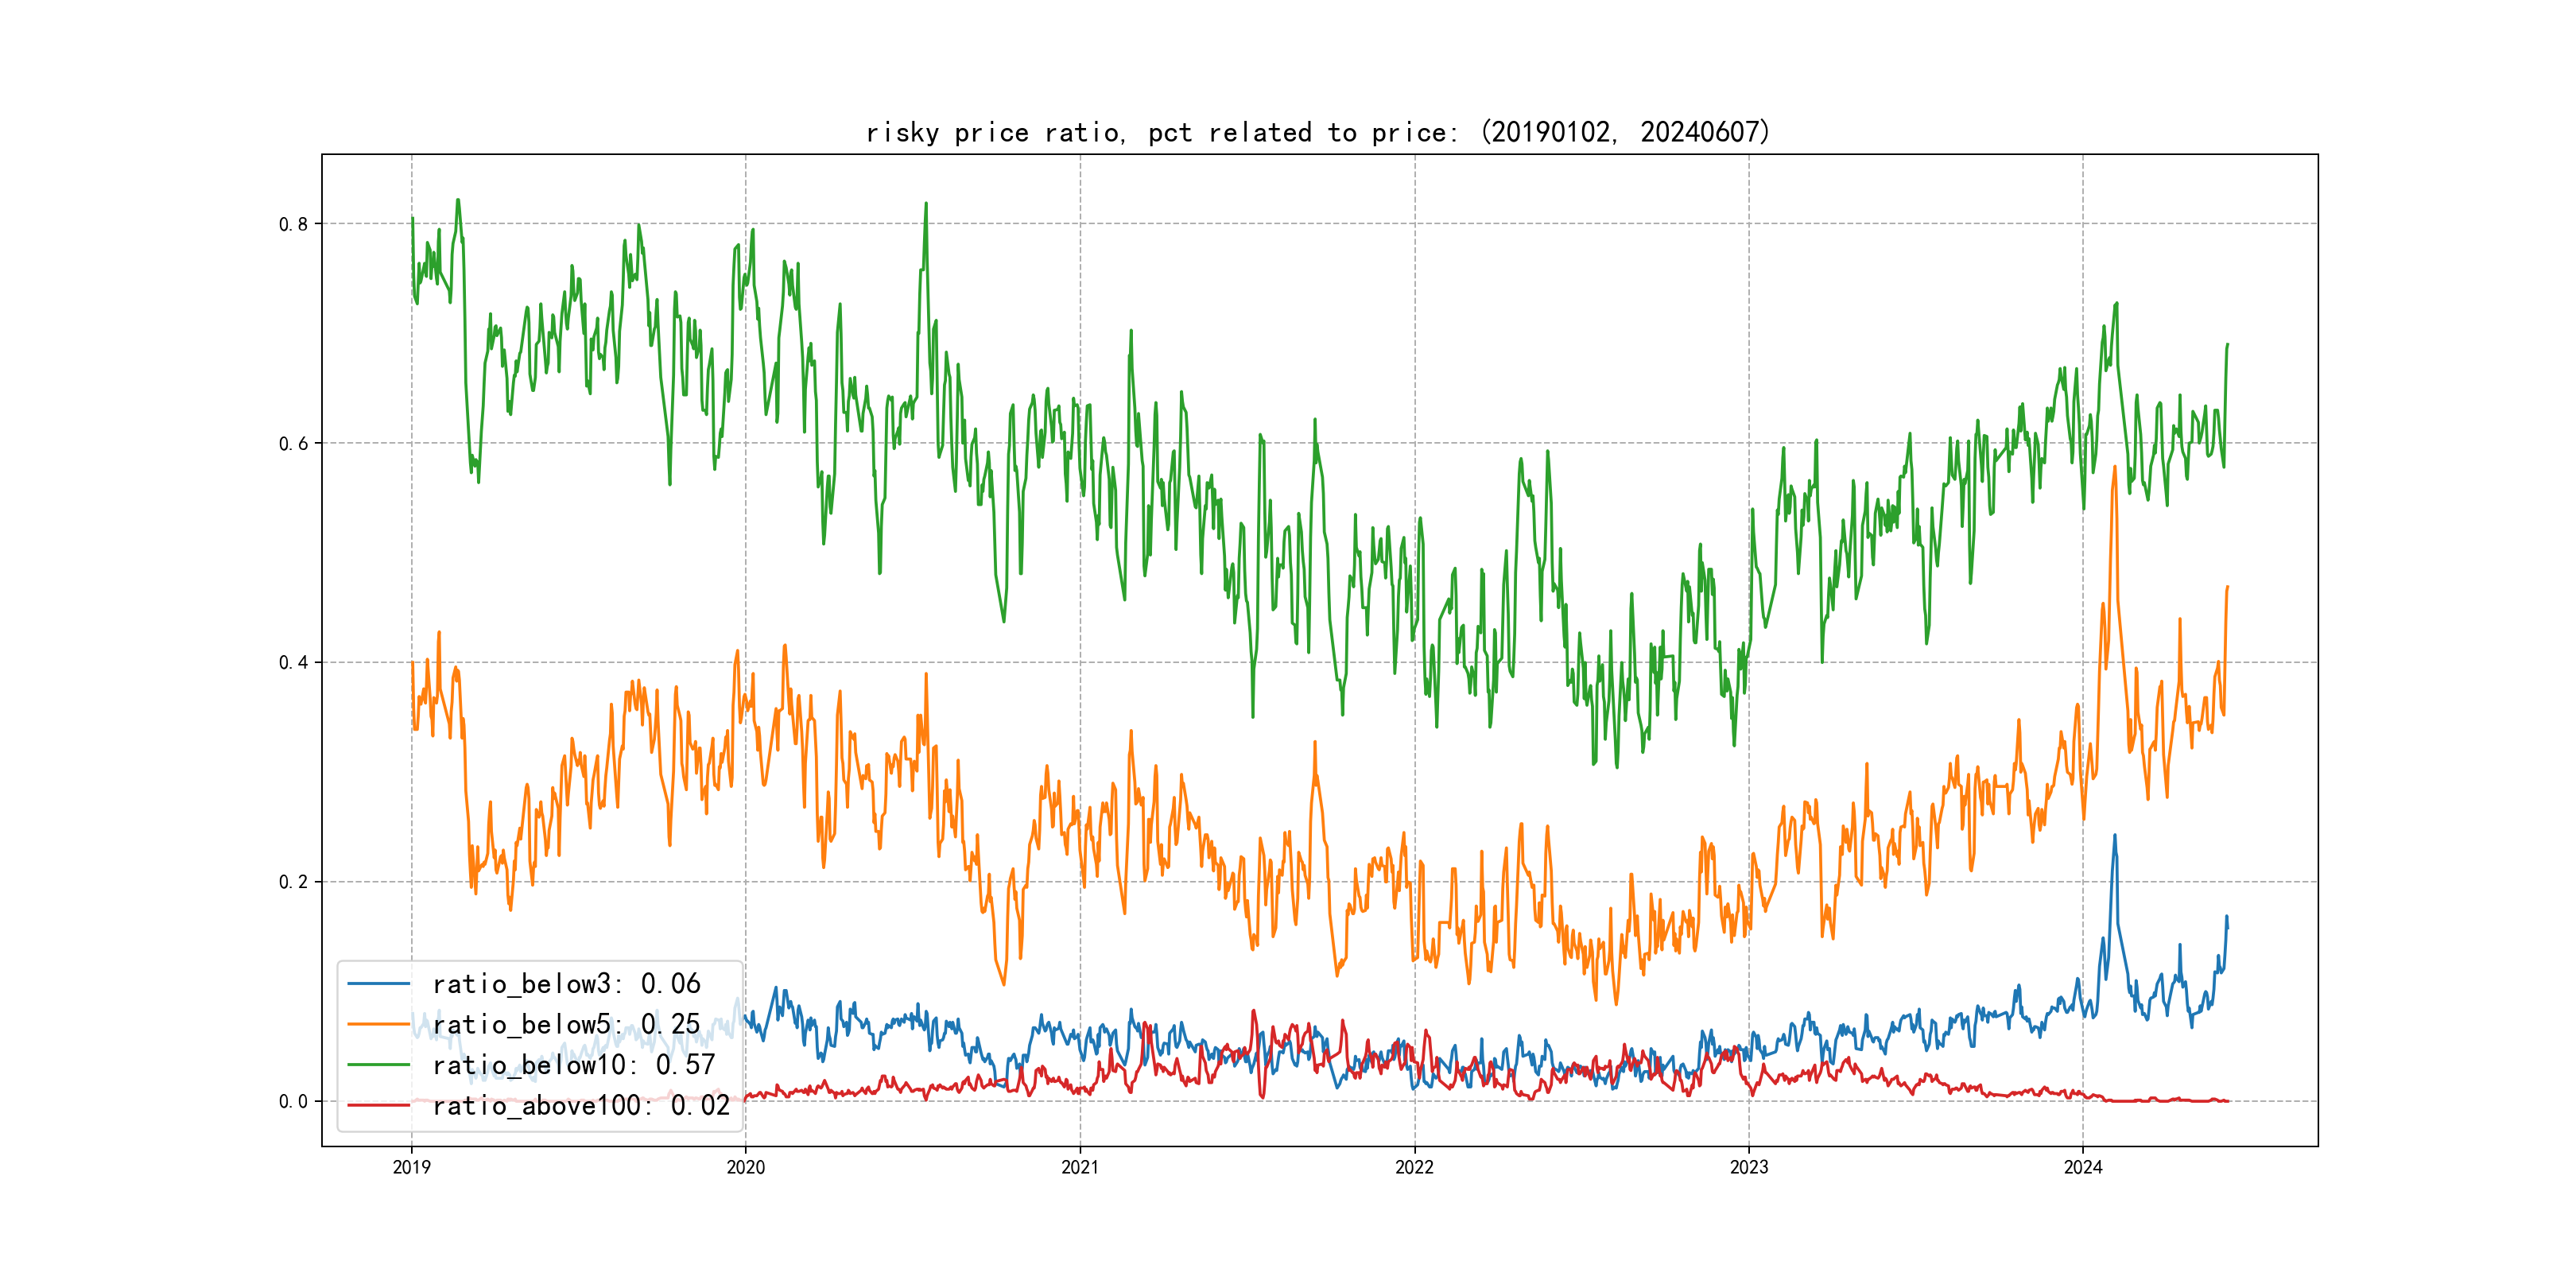This screenshot has height=1288, width=2576.
Task: Click the 2020 x-axis tick label
Action: pos(745,1167)
